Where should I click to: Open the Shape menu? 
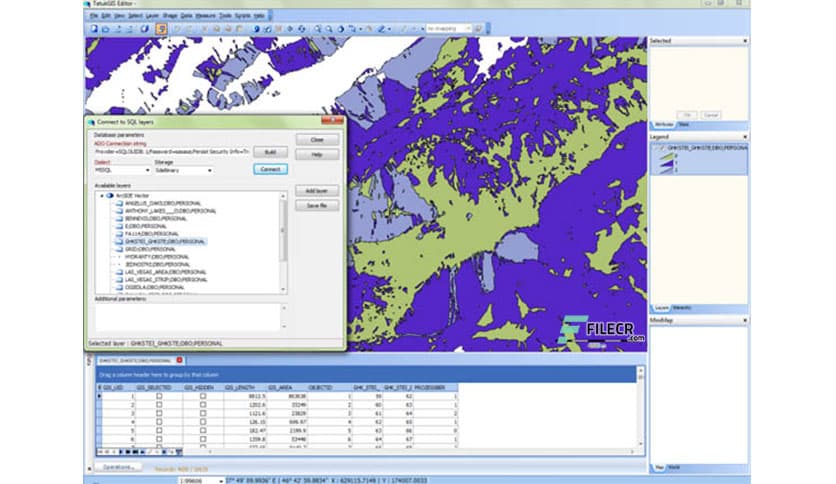point(170,16)
